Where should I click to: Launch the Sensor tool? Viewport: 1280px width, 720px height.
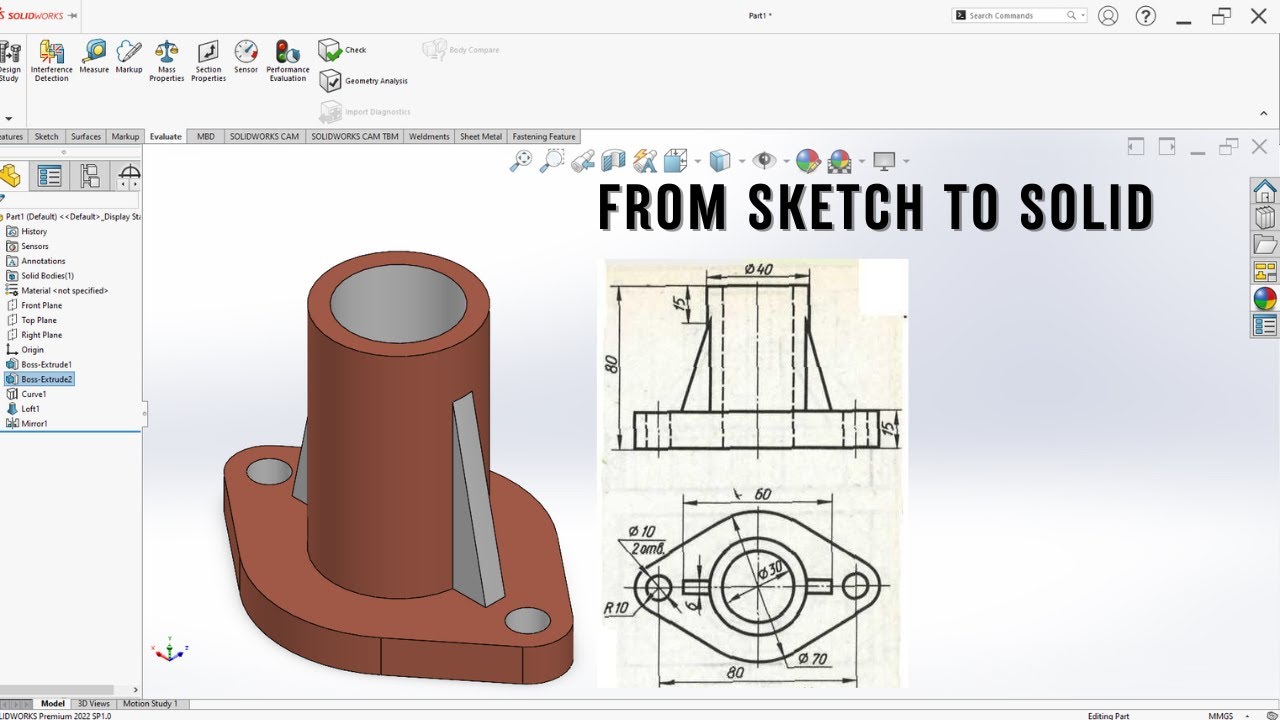tap(246, 57)
